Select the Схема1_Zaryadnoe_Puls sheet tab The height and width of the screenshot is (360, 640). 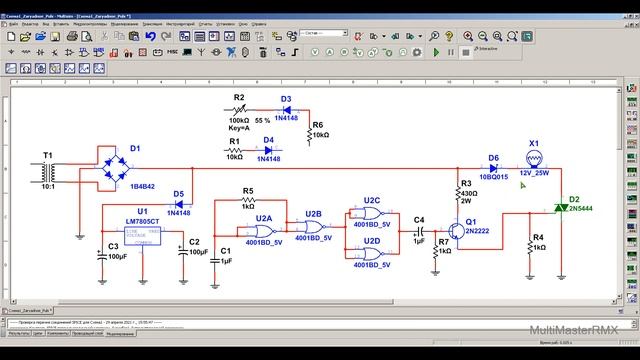point(28,311)
